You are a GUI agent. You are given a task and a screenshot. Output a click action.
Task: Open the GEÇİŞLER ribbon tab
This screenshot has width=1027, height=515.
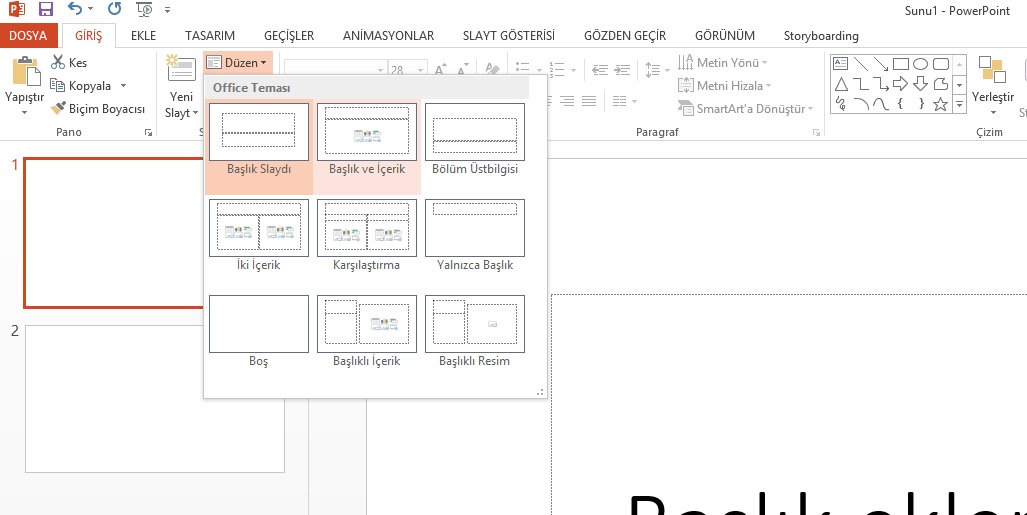coord(289,35)
